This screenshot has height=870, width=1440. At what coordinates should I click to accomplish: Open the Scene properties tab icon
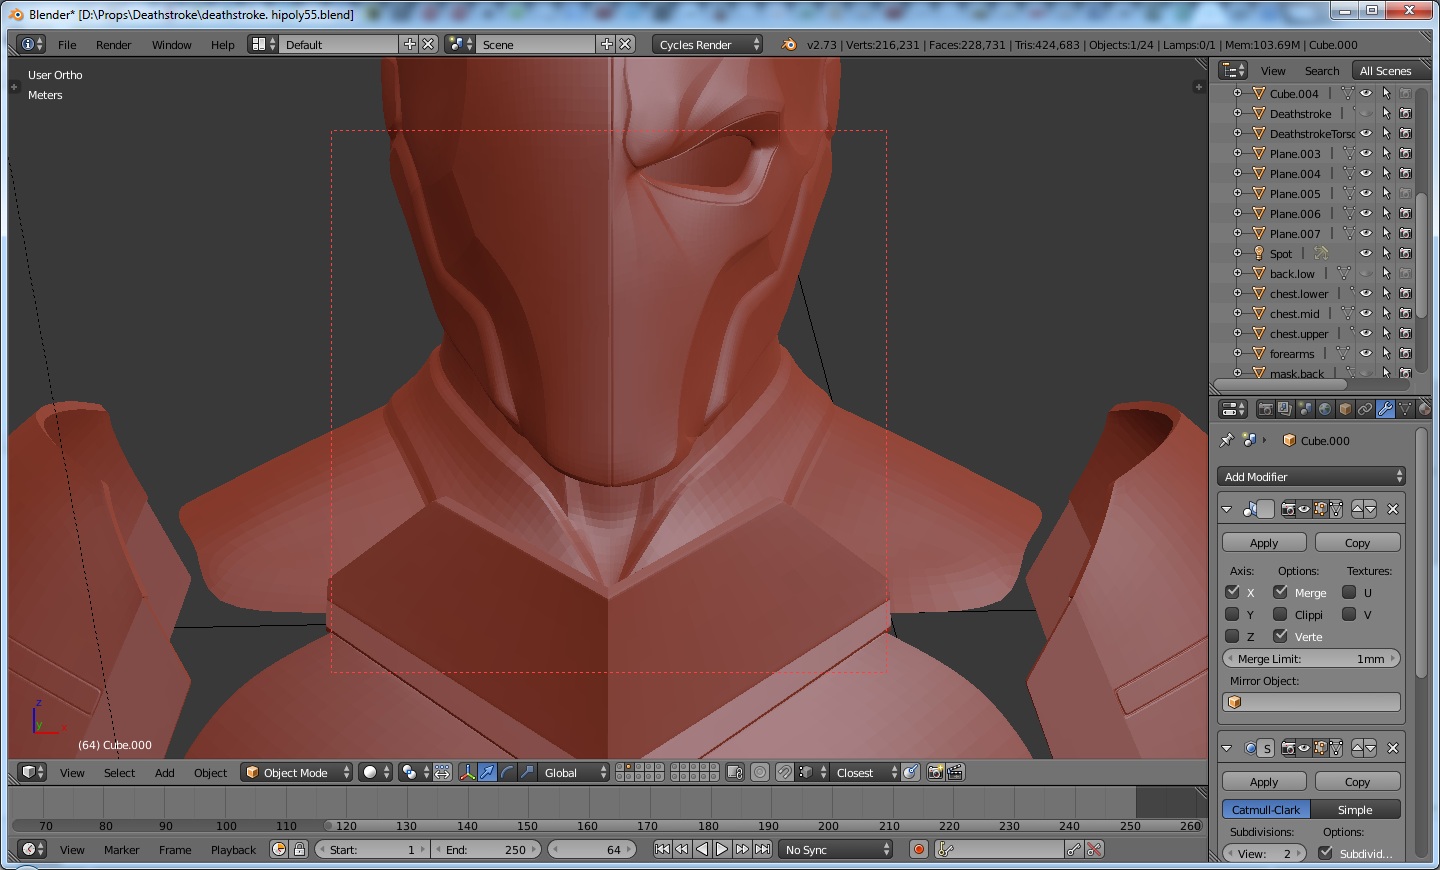pos(1305,409)
